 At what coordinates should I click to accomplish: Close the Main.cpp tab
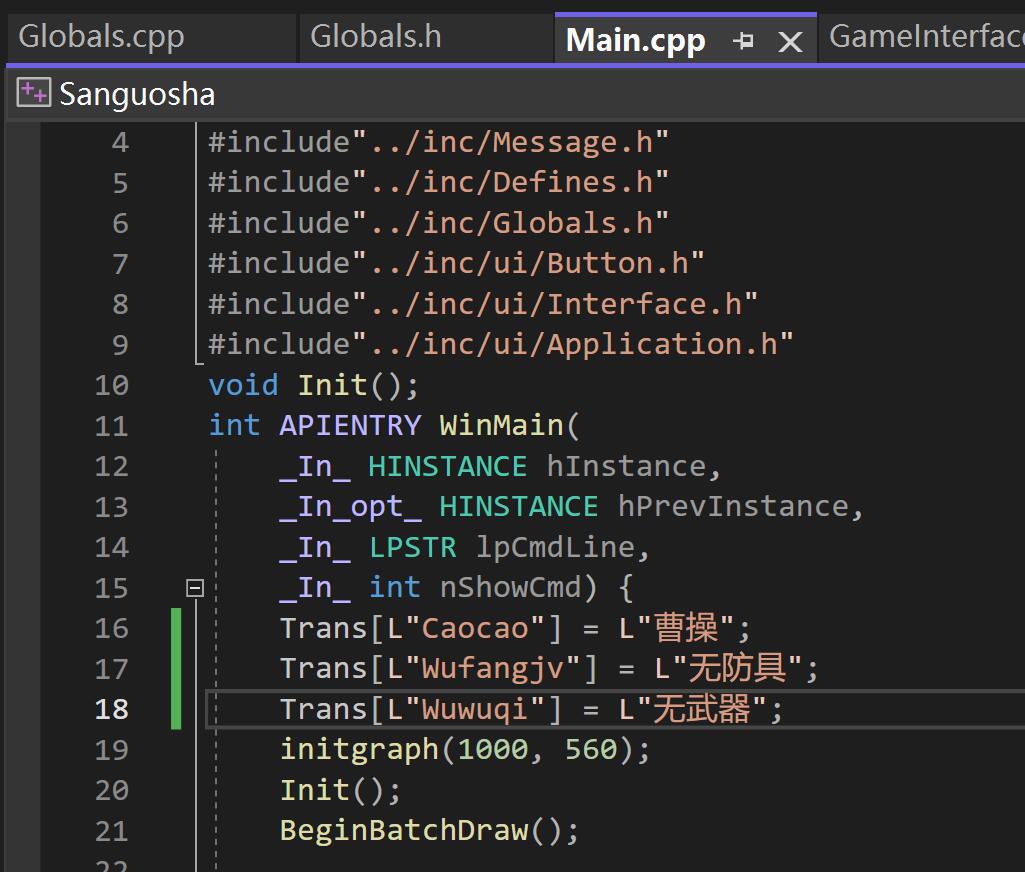pyautogui.click(x=791, y=42)
